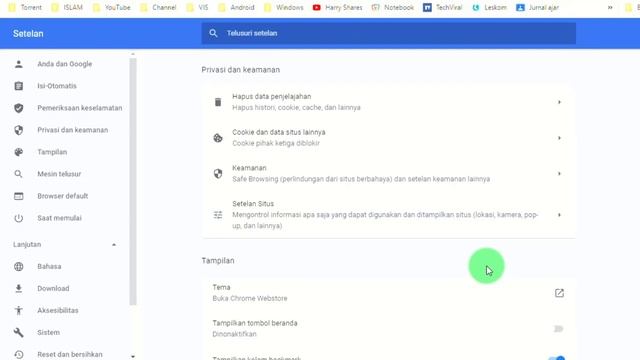Open the ISLAM bookmark folder
This screenshot has width=640, height=360.
67,7
